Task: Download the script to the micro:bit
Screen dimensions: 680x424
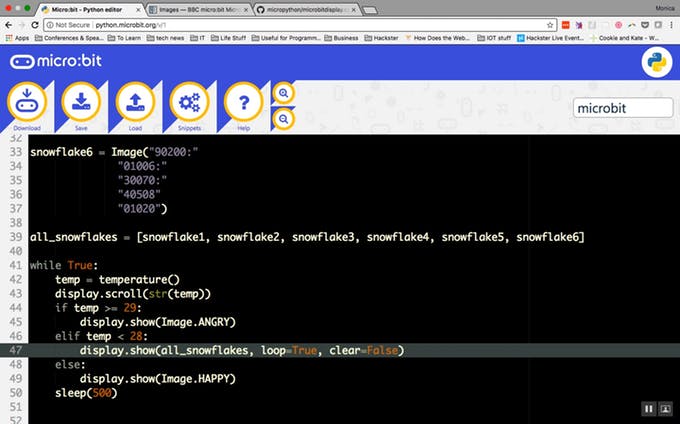Action: click(x=27, y=102)
